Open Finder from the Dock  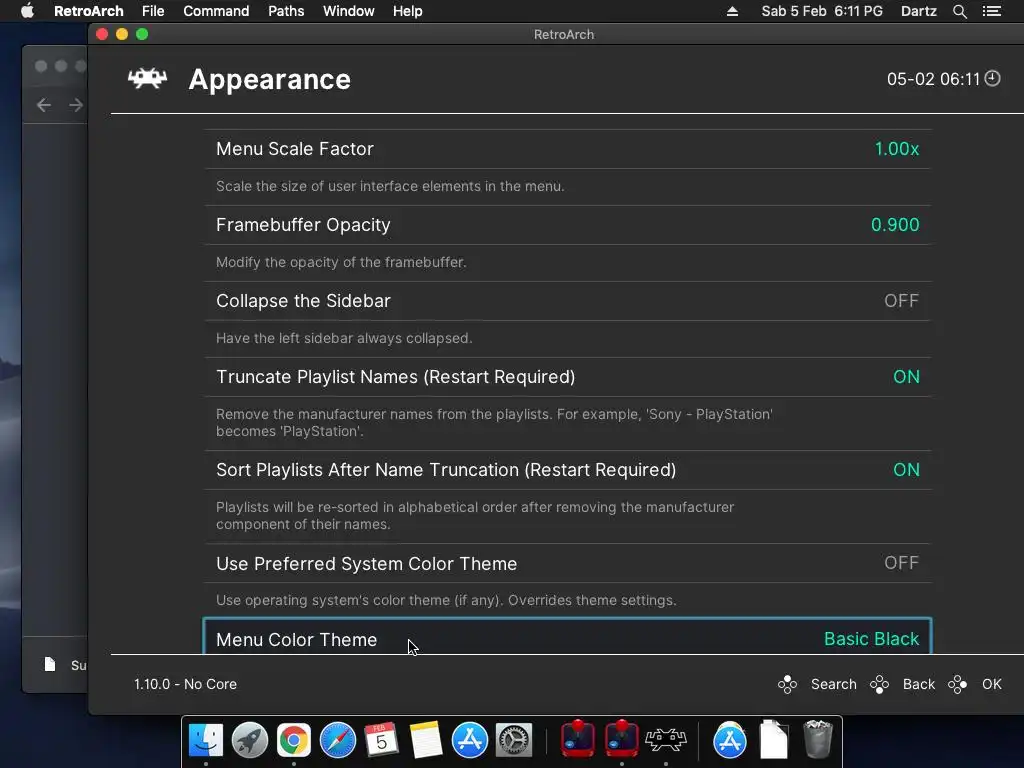pyautogui.click(x=206, y=740)
